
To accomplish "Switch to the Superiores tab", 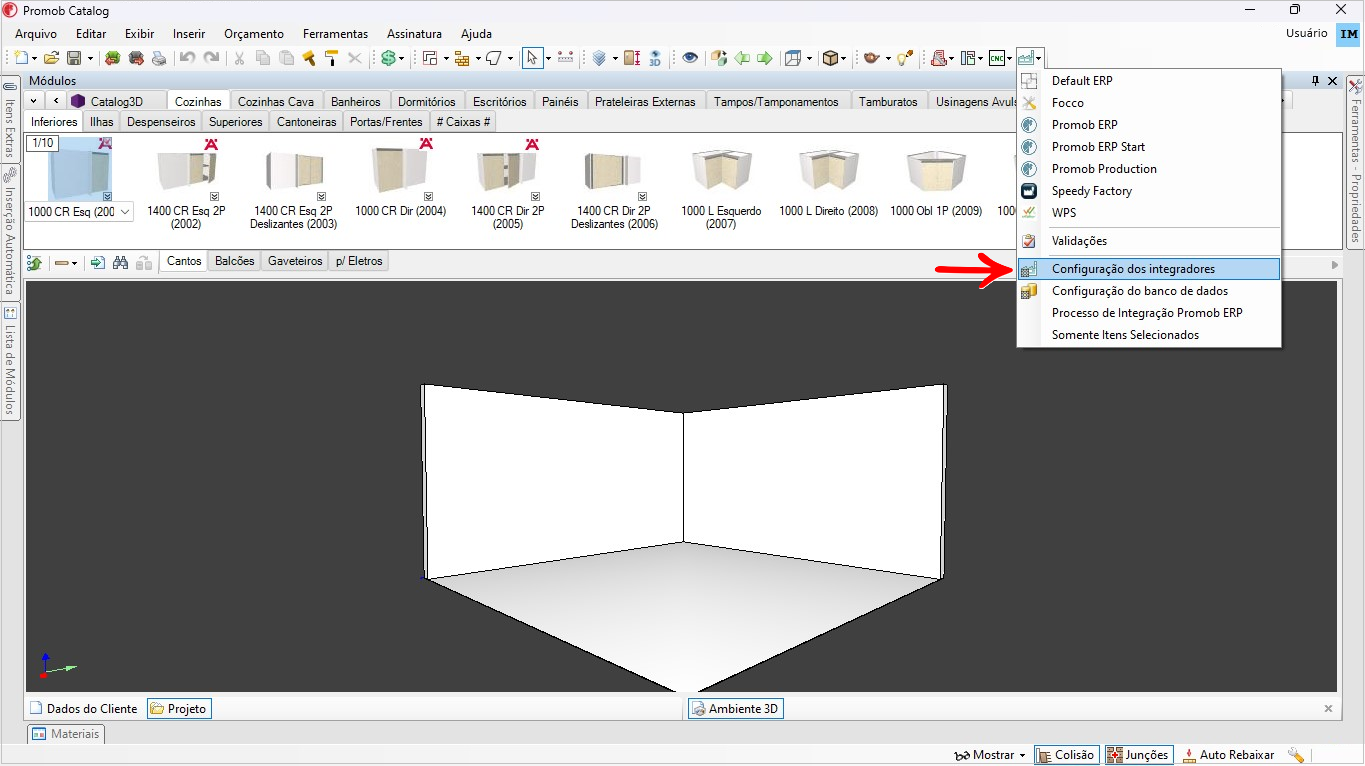I will (x=236, y=122).
